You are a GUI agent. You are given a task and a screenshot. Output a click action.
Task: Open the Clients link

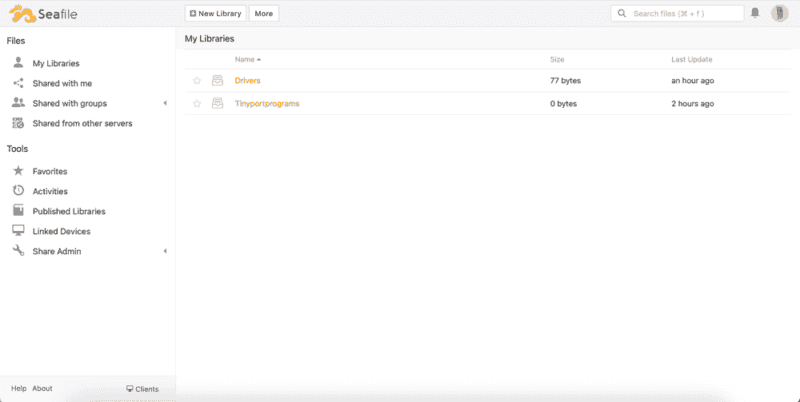pos(142,389)
